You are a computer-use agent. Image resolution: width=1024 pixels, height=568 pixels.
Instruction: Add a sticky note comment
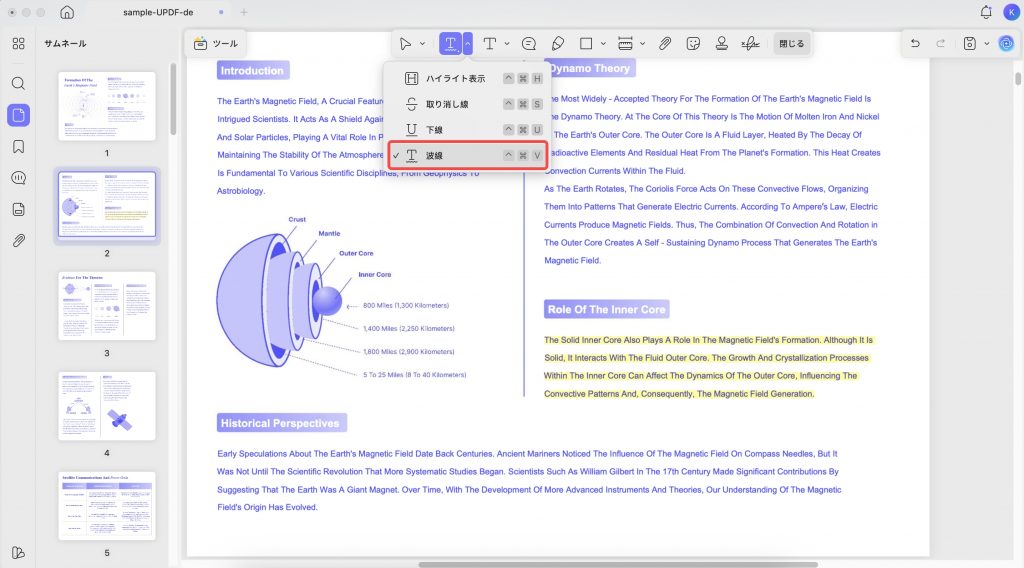pos(529,44)
